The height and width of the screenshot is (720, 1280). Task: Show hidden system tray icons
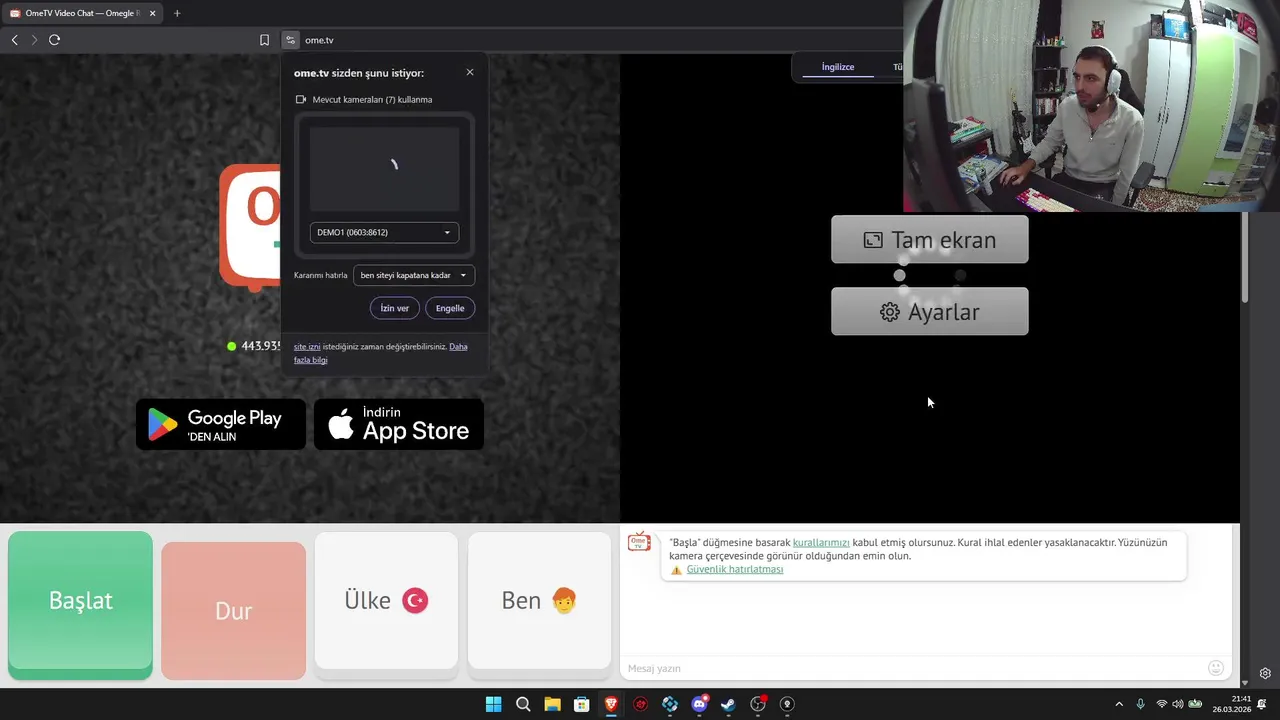pos(1119,704)
